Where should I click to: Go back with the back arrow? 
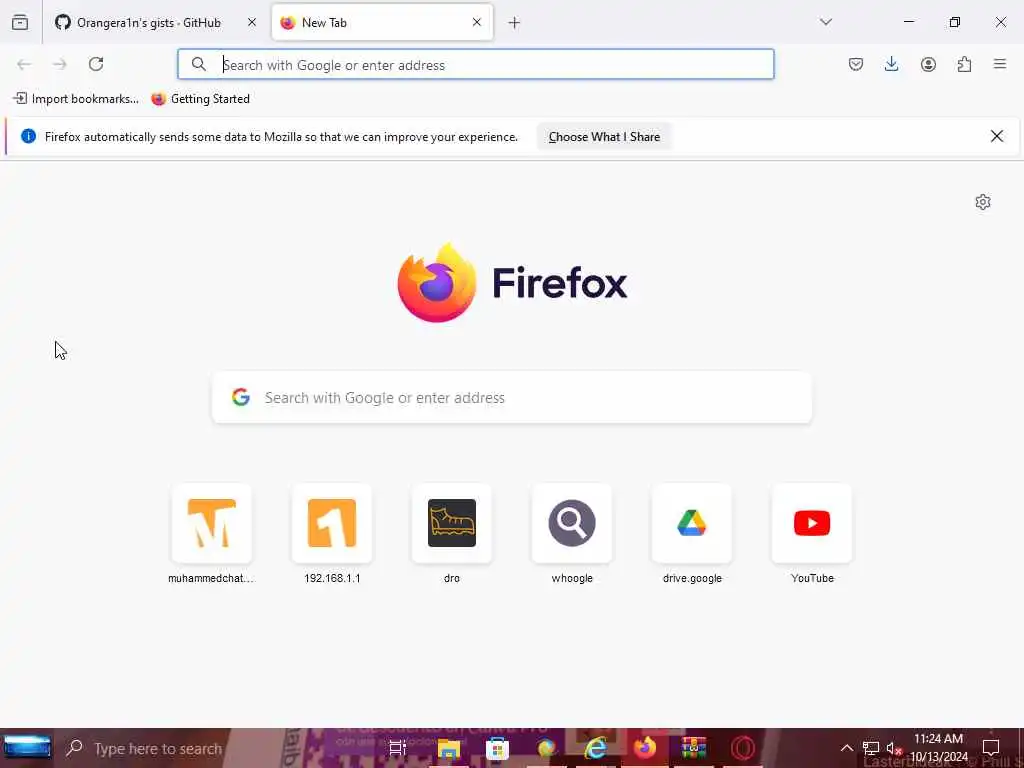coord(24,64)
